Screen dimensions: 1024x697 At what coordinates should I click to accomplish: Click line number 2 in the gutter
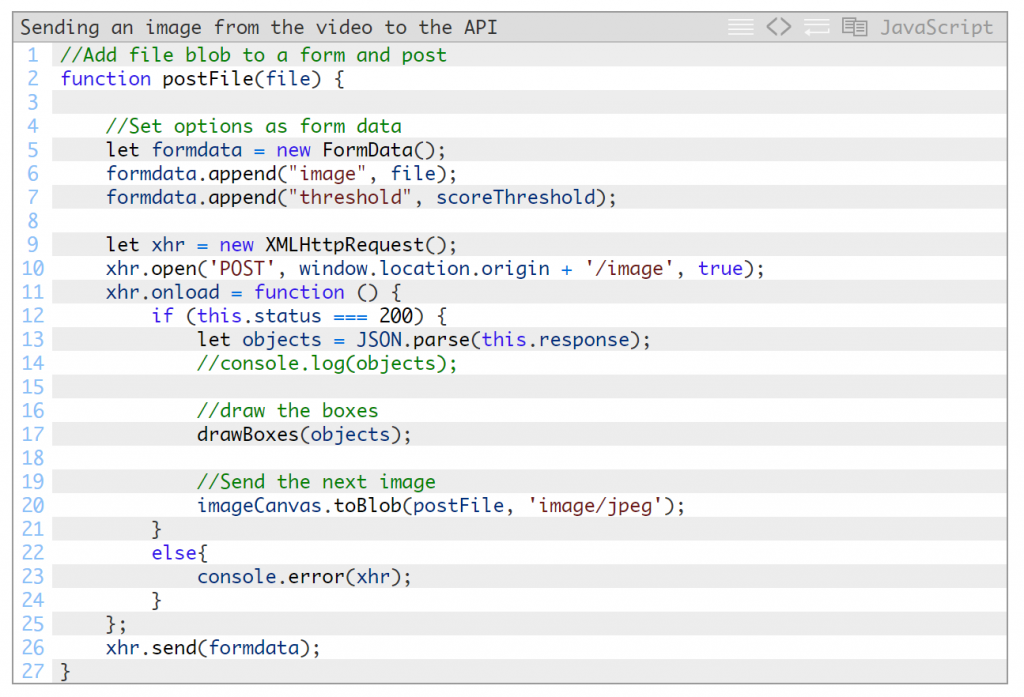coord(33,78)
